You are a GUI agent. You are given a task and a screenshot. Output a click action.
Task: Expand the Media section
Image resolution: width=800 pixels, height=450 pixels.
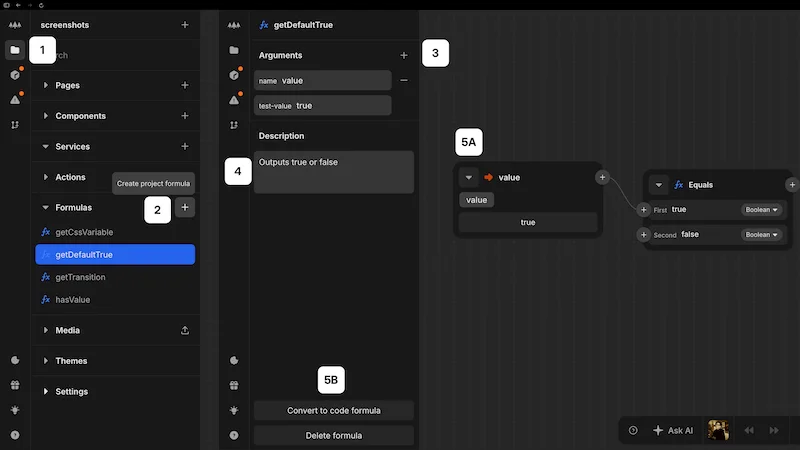[45, 330]
